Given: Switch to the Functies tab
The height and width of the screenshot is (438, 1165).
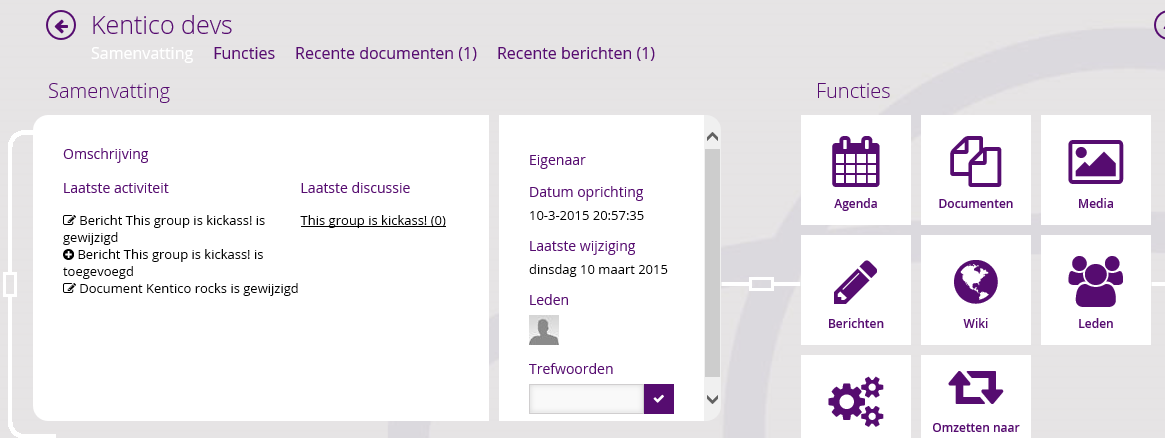Looking at the screenshot, I should [244, 53].
